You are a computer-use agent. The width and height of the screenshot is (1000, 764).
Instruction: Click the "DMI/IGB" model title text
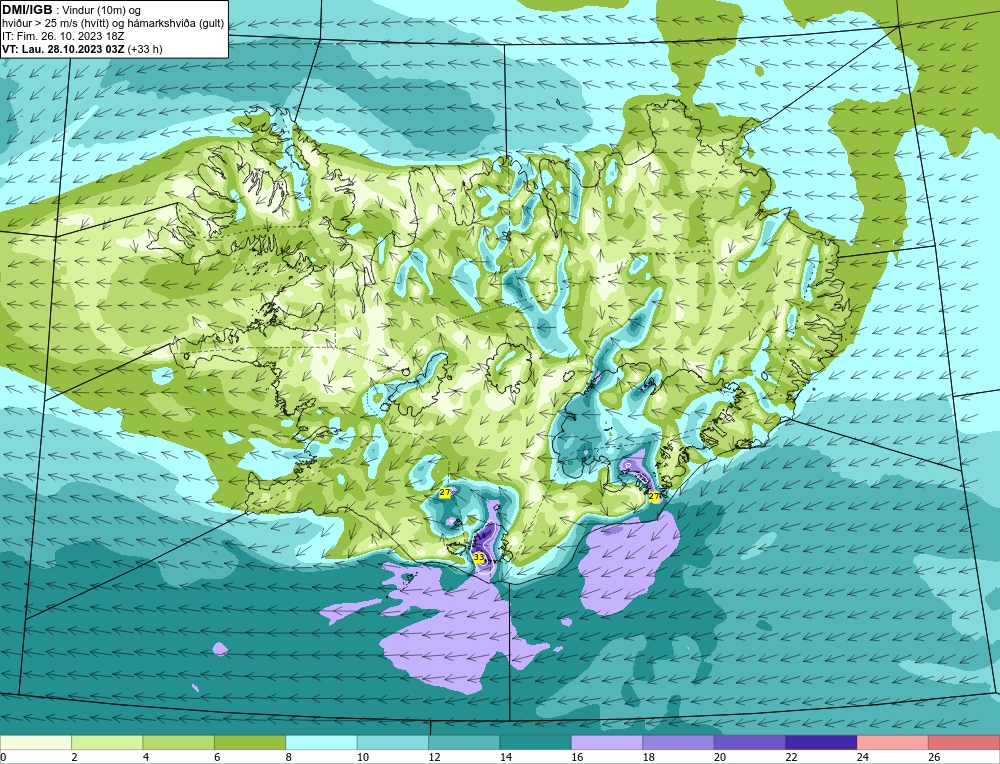[27, 10]
